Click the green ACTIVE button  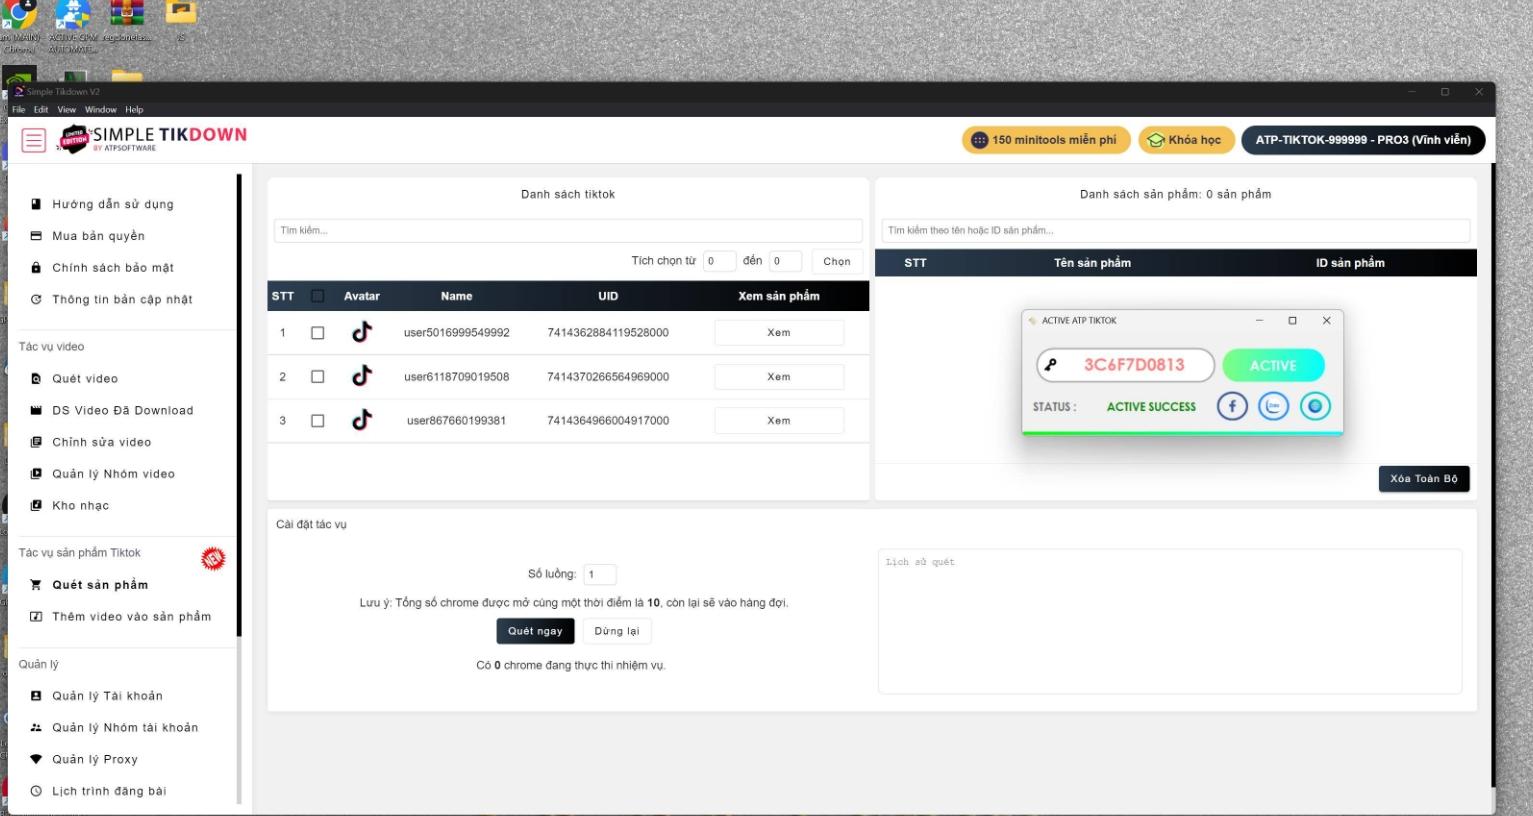click(1273, 366)
